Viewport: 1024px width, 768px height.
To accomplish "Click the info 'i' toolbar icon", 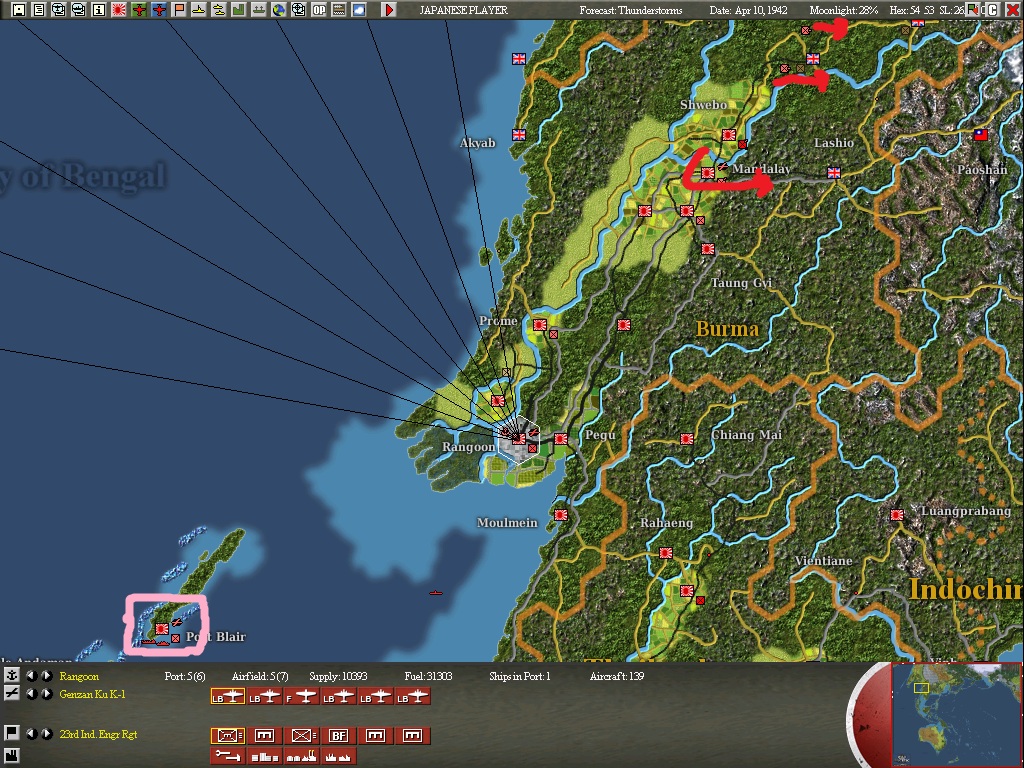I will tap(99, 10).
